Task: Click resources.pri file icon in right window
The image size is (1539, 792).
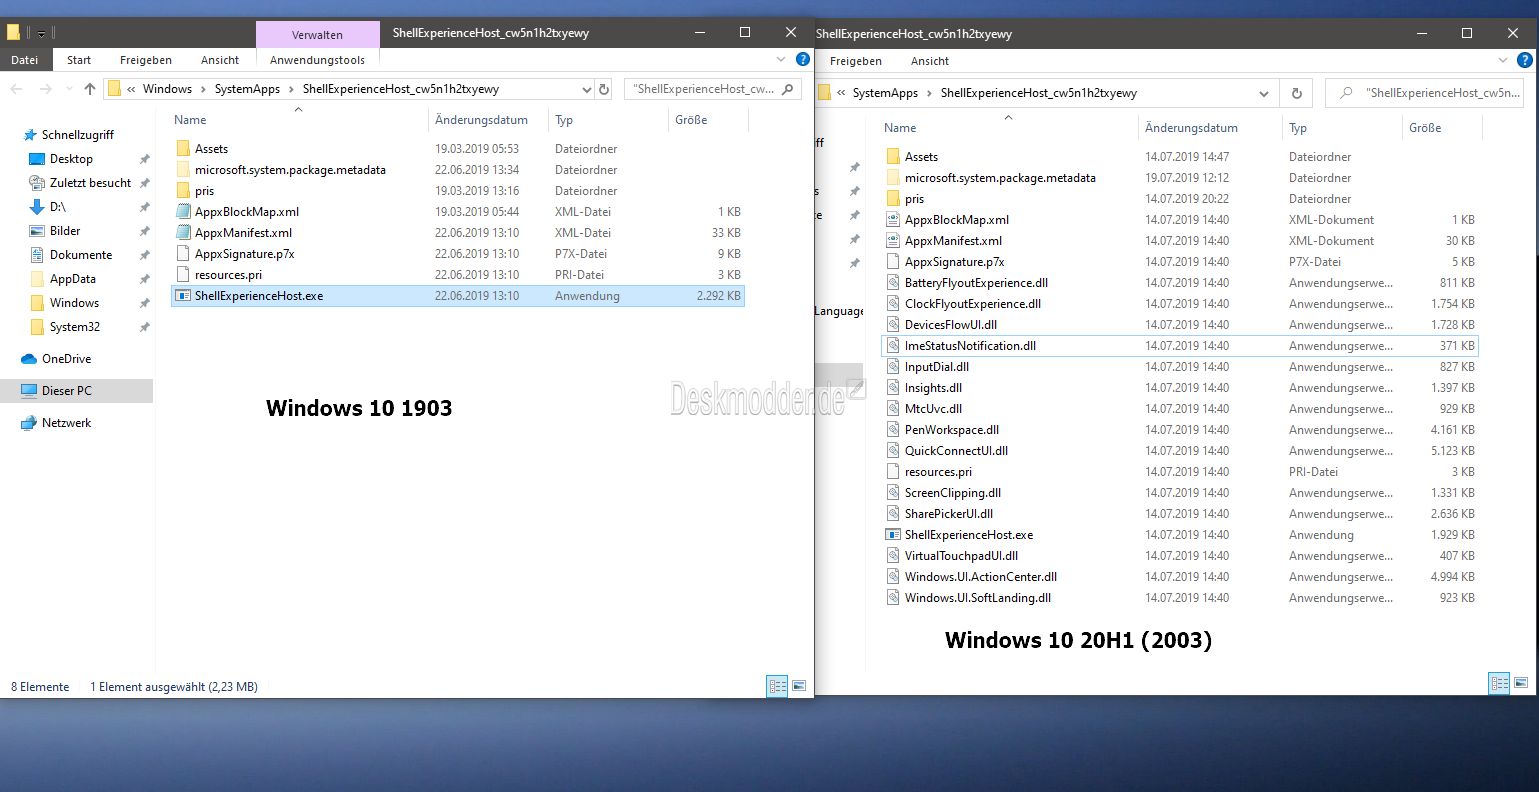Action: (x=894, y=472)
